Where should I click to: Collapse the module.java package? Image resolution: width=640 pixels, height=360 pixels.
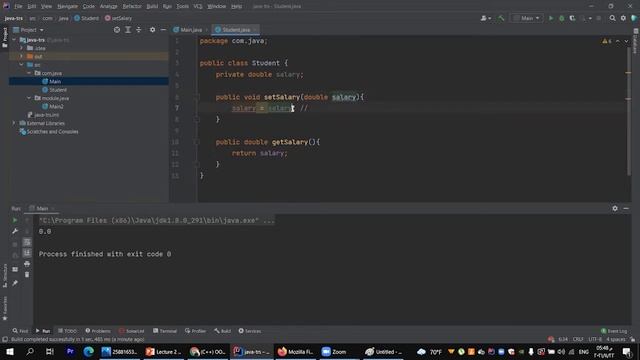pos(29,98)
